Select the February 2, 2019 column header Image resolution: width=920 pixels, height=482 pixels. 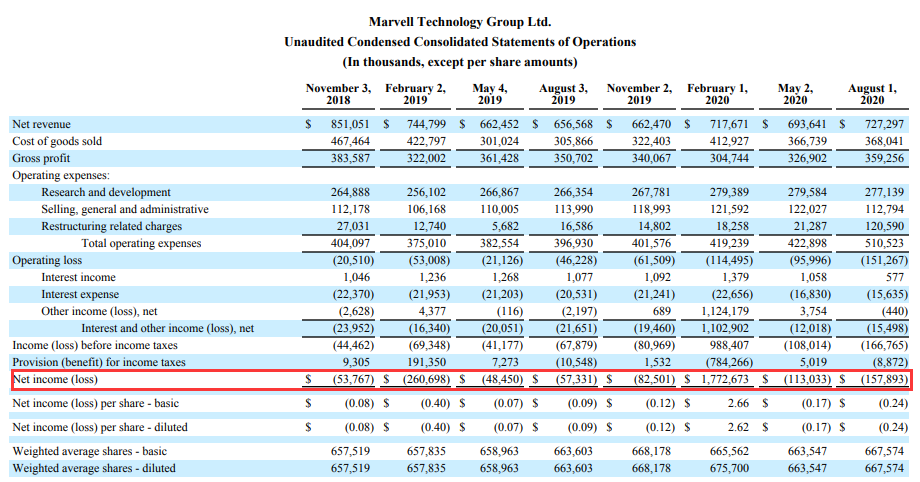(x=415, y=94)
